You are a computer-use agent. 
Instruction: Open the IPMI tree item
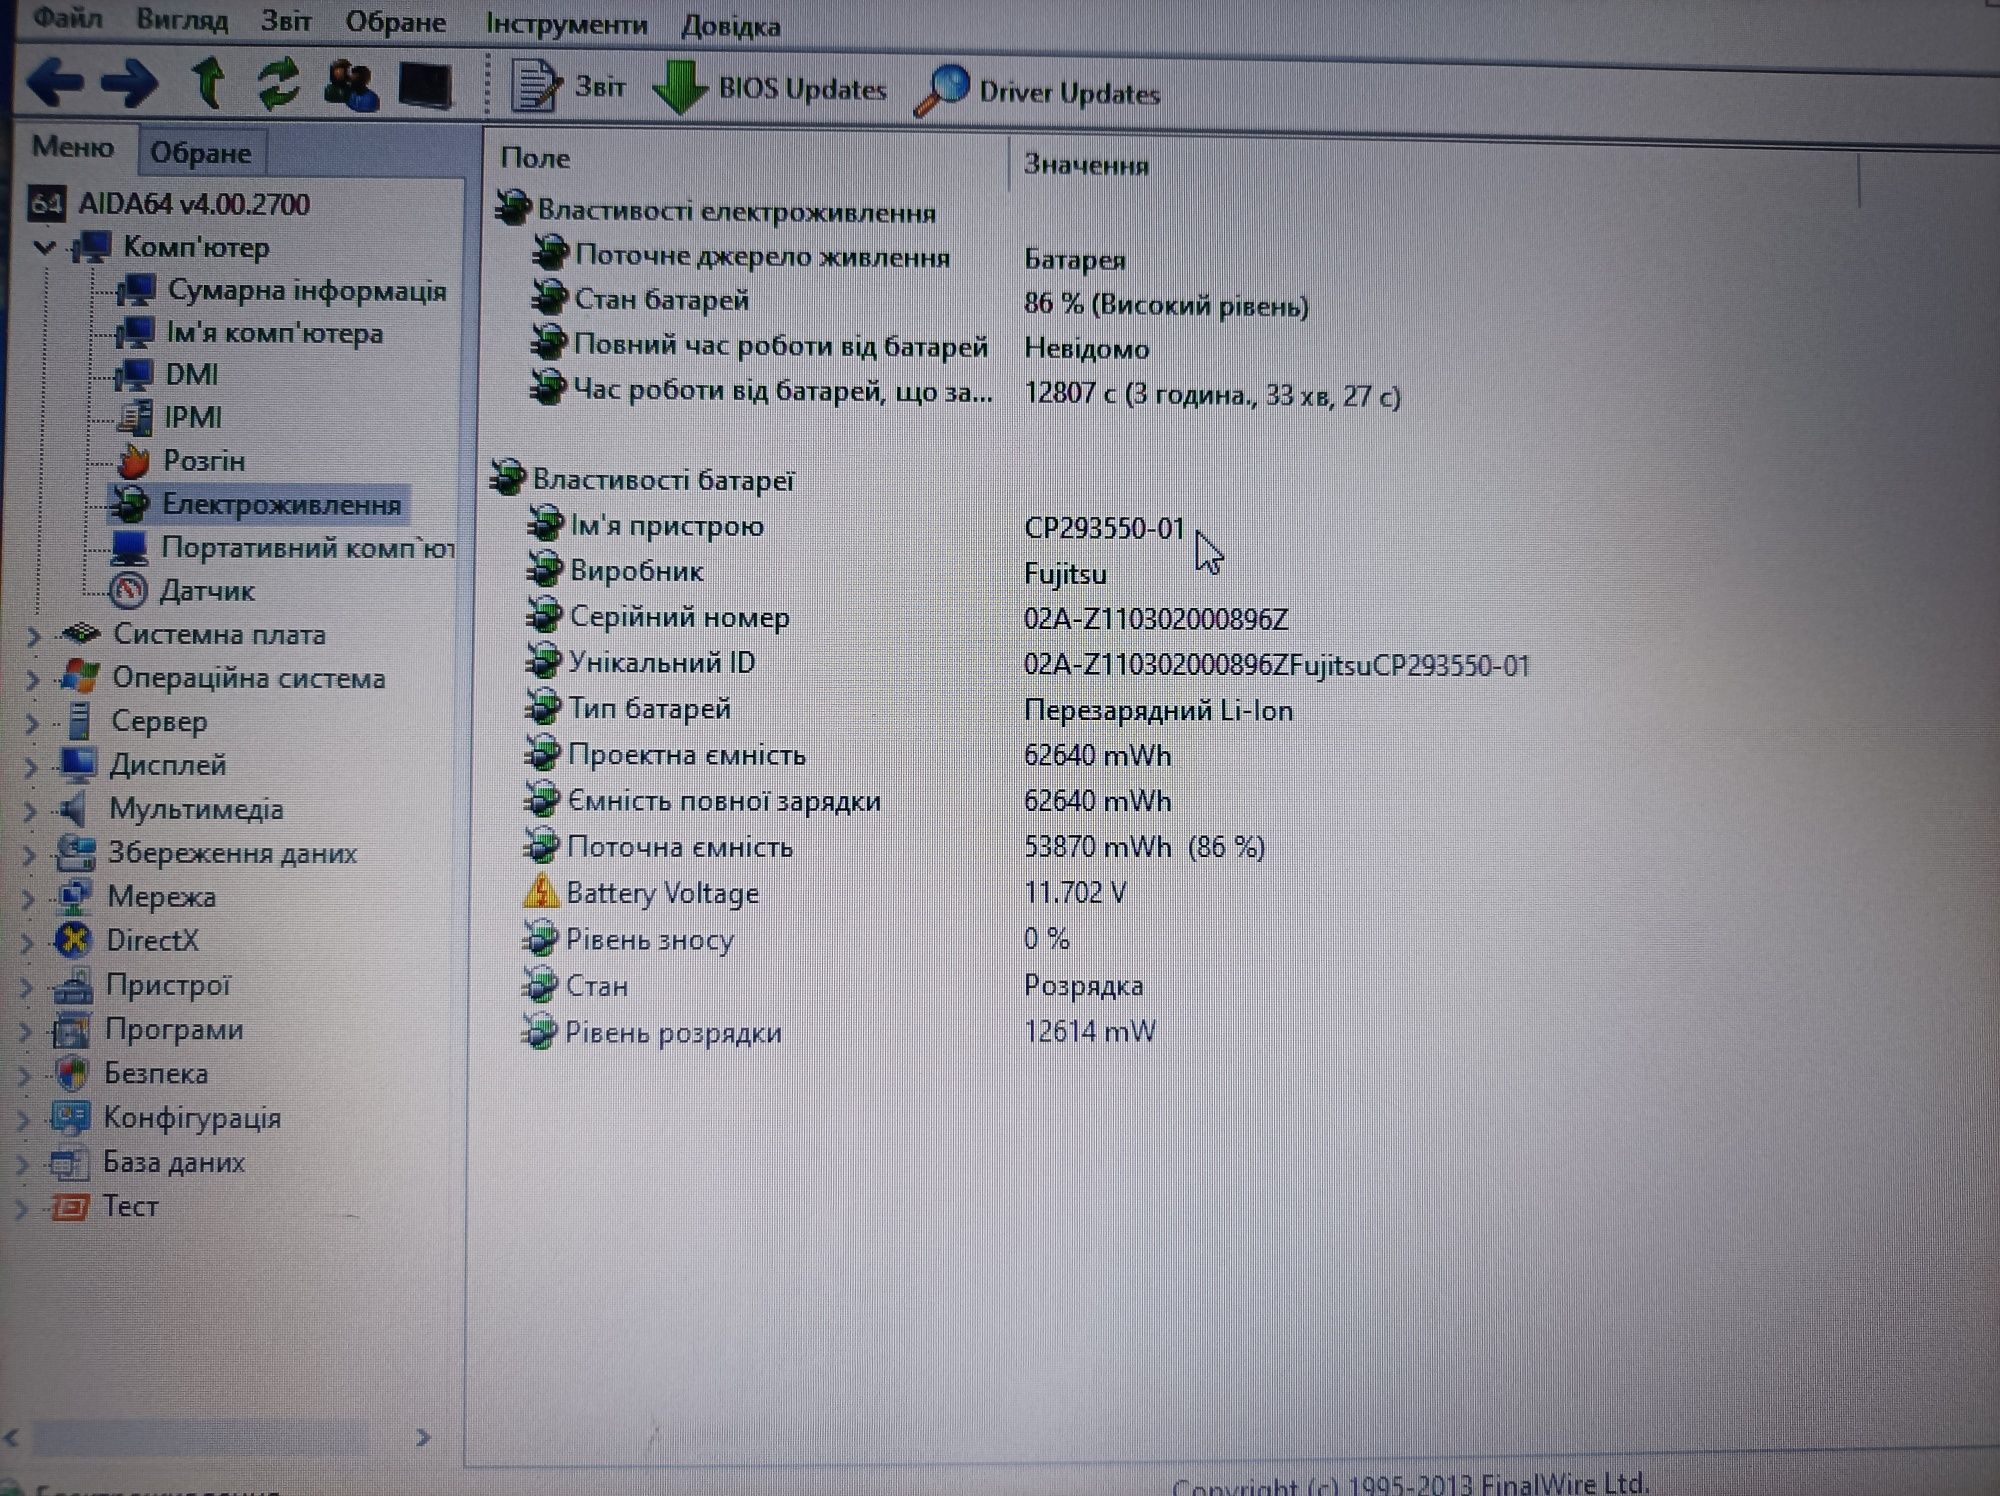[x=192, y=418]
